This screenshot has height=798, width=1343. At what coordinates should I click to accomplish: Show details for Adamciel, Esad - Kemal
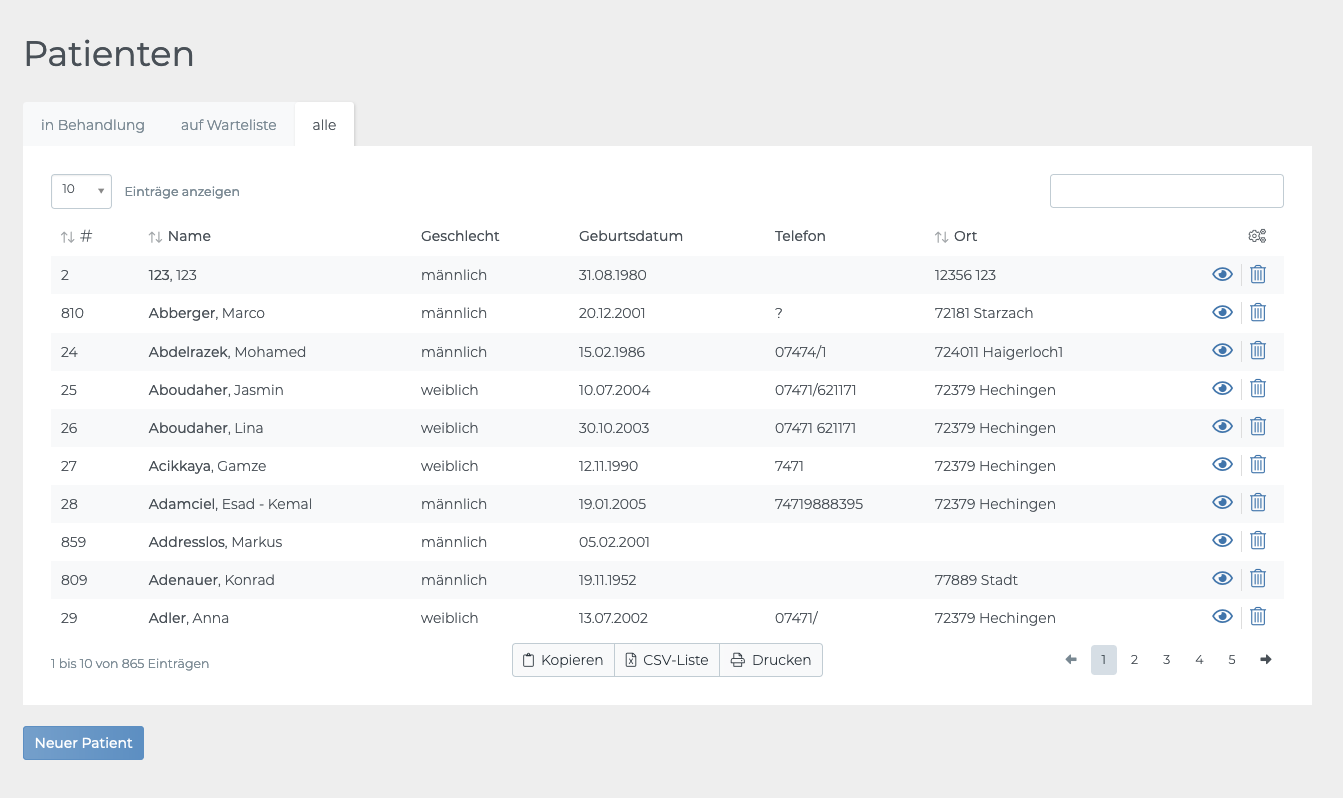[x=1221, y=503]
